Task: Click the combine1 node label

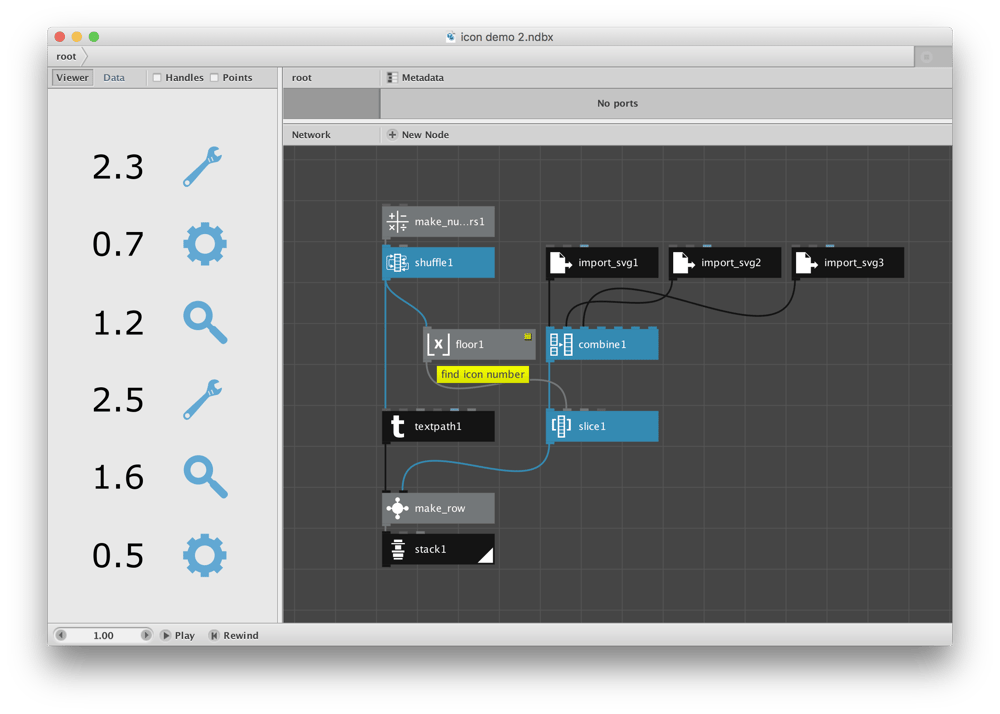Action: [602, 344]
